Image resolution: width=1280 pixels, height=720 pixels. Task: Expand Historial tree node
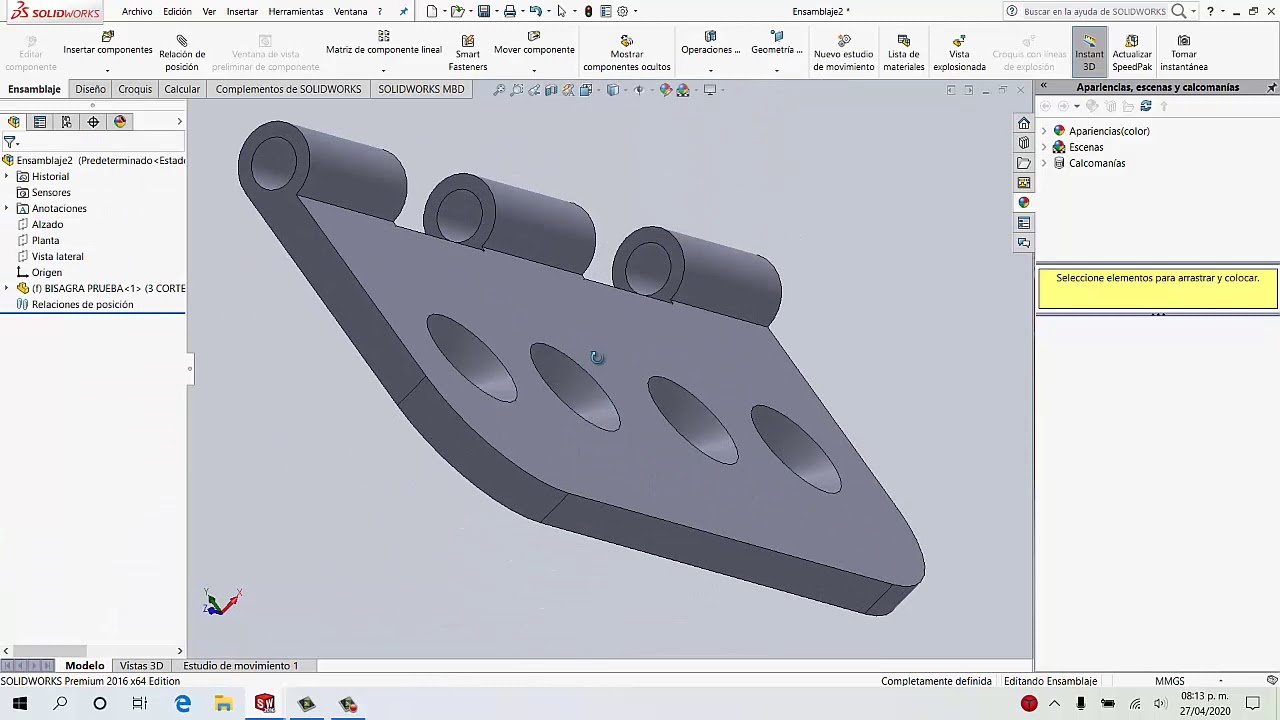point(7,176)
